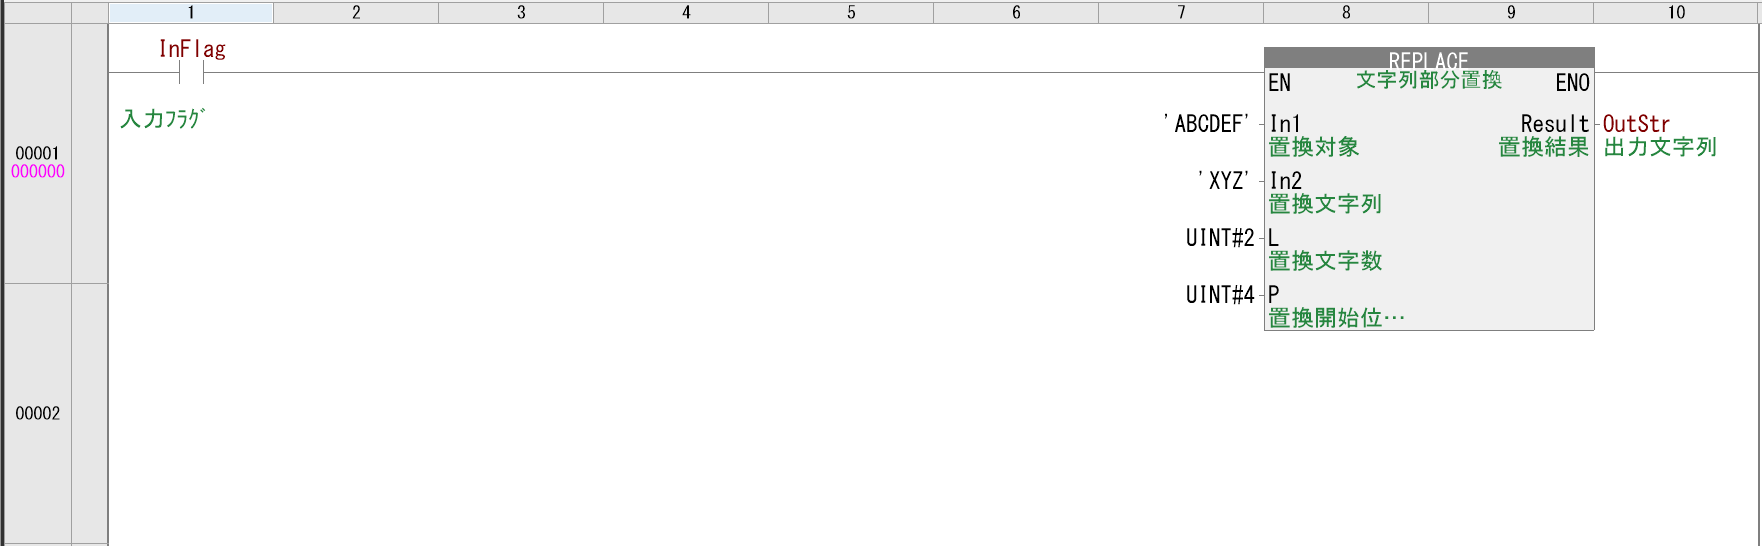Click column header 1
Image resolution: width=1762 pixels, height=546 pixels.
click(x=191, y=13)
